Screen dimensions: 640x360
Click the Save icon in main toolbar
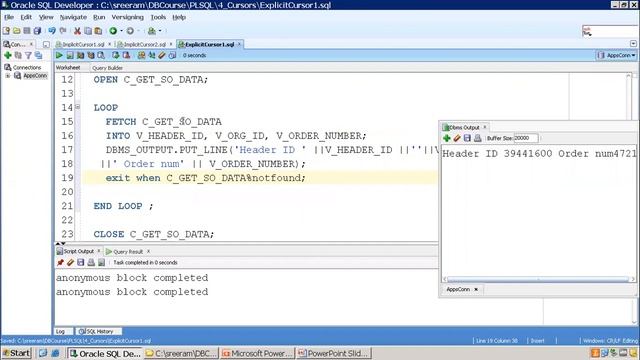(27, 31)
